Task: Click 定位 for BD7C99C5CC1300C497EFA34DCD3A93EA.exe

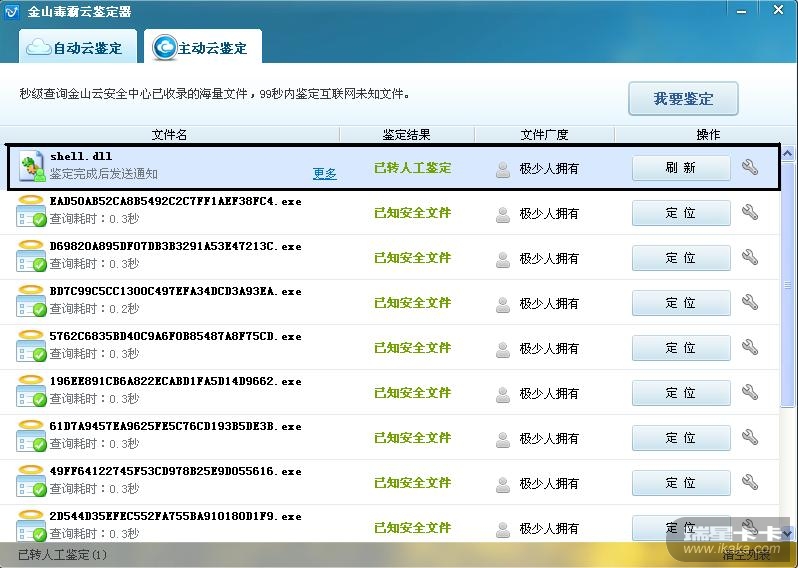Action: coord(681,303)
